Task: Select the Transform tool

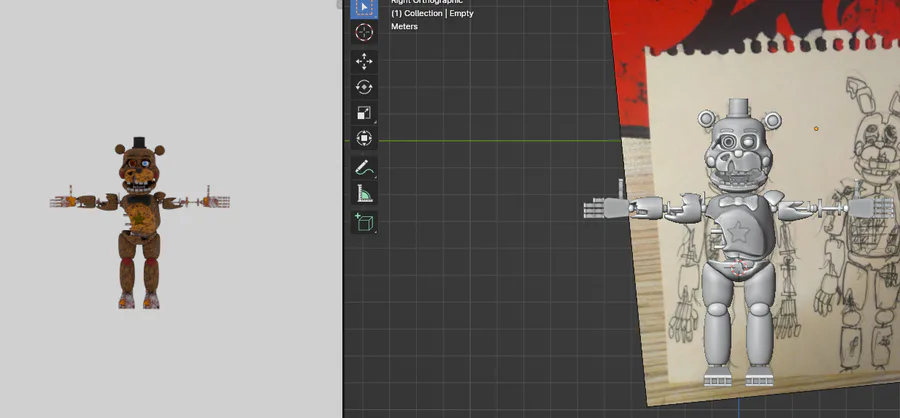Action: point(364,138)
